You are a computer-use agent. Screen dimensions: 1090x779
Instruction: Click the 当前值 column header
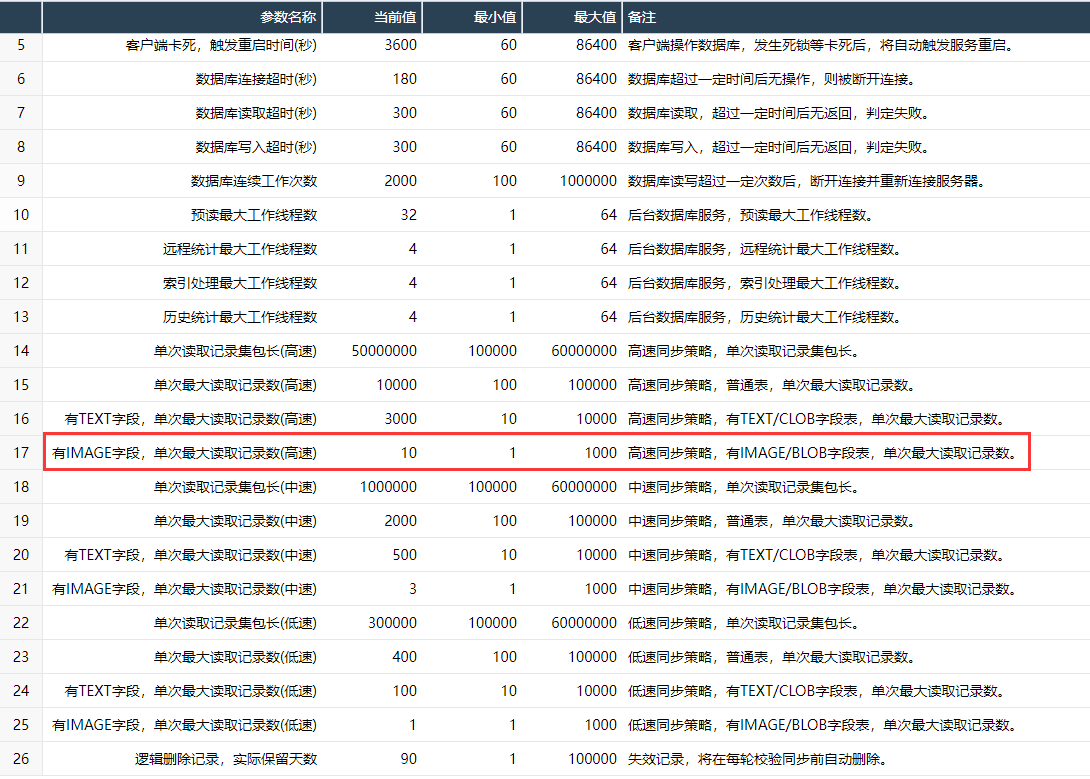click(x=396, y=18)
